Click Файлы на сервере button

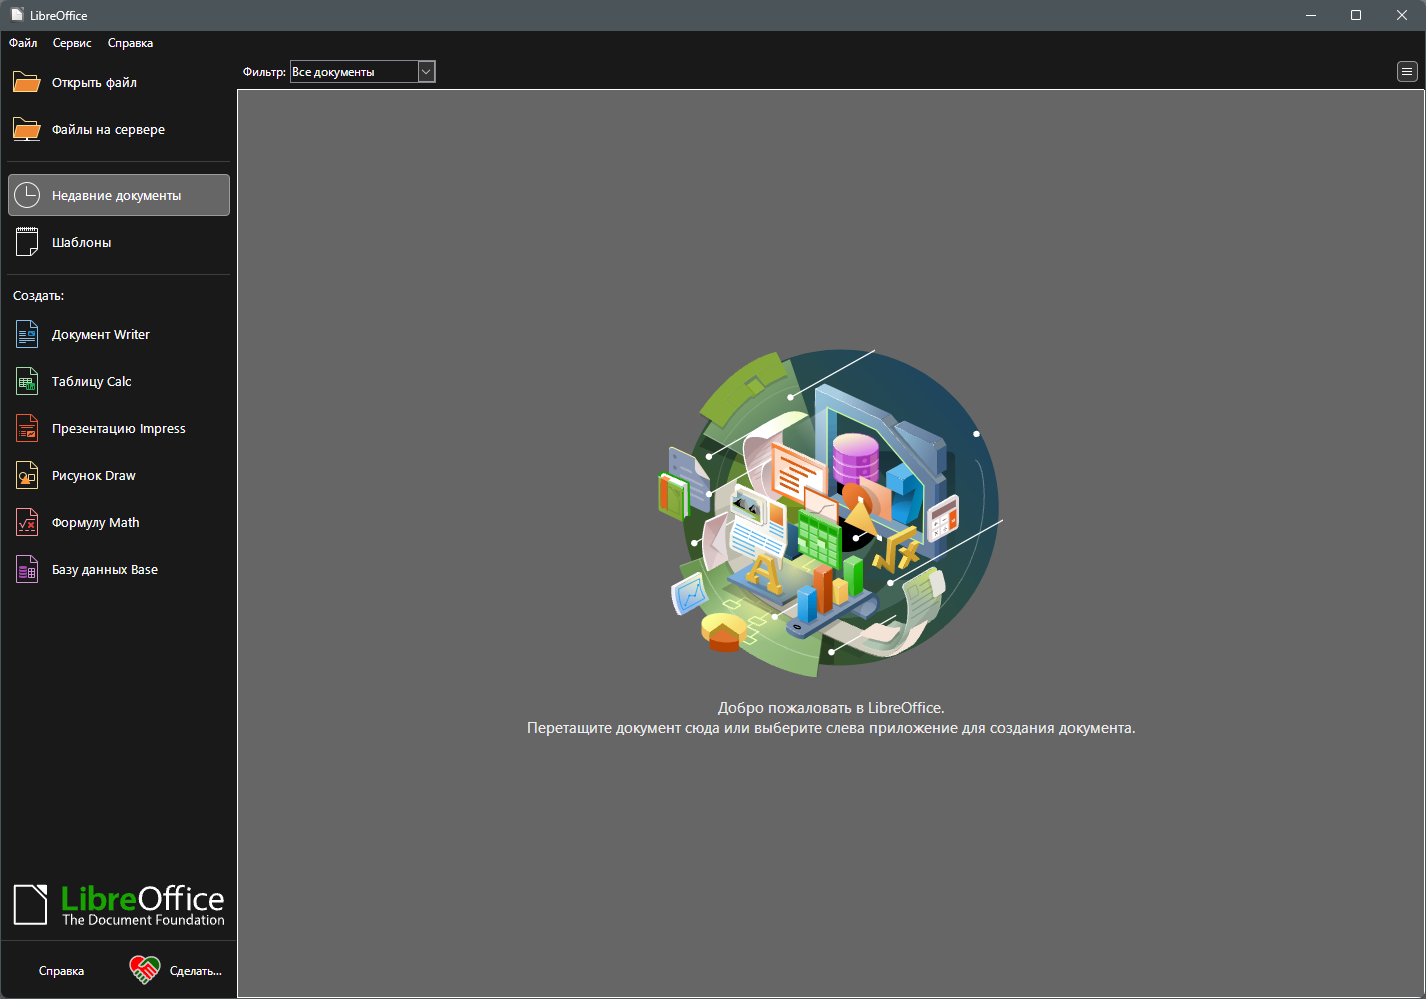click(x=118, y=129)
